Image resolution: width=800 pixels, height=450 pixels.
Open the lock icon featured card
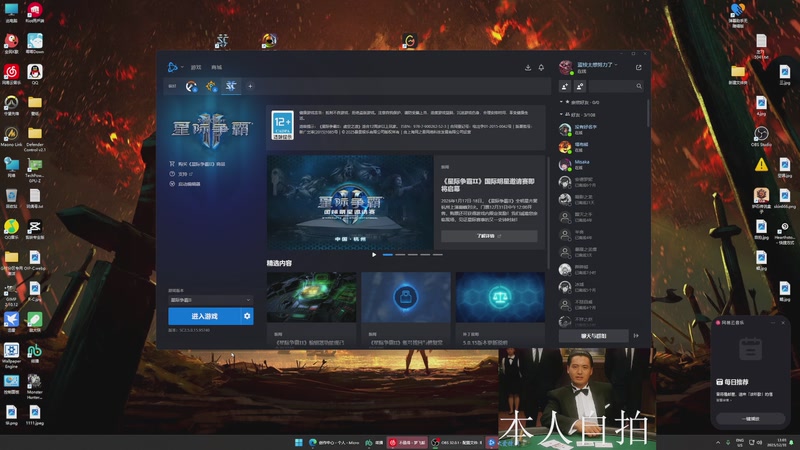(x=406, y=308)
